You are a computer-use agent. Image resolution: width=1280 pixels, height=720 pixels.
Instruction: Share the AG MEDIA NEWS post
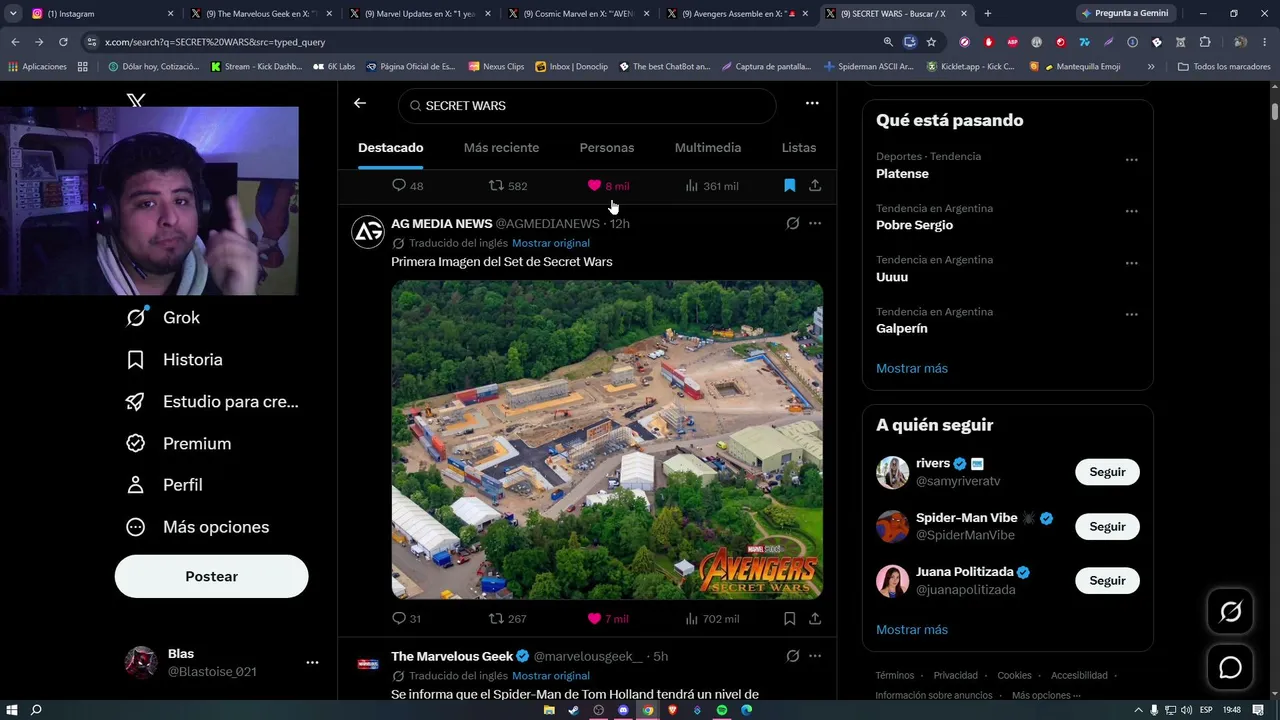coord(815,619)
